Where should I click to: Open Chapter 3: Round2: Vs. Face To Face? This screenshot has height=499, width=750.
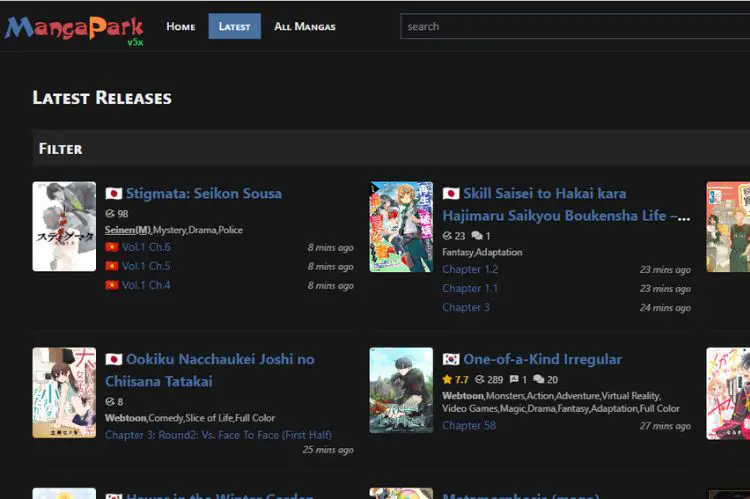point(219,435)
